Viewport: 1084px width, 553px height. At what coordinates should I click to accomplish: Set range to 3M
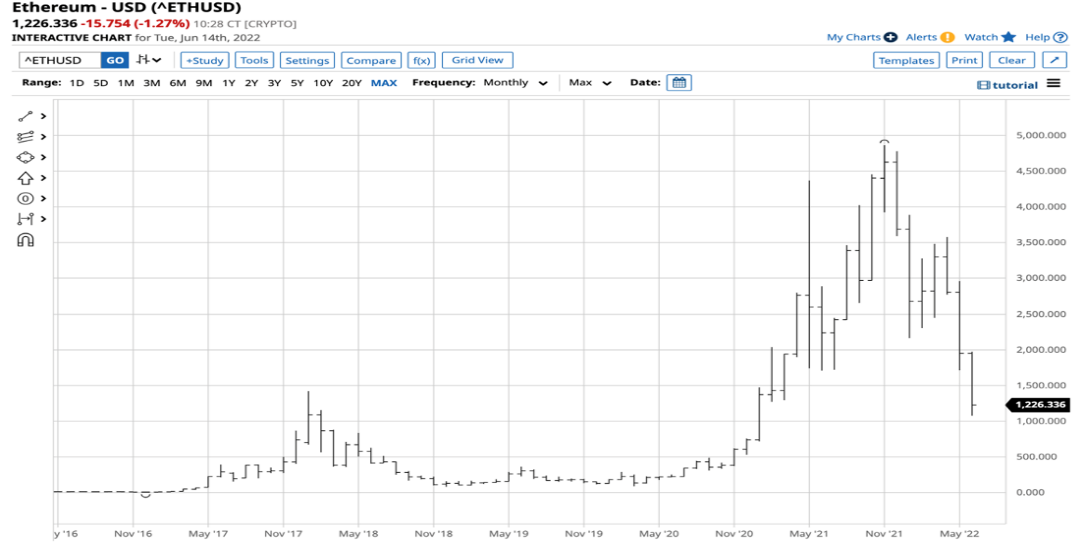[x=151, y=83]
